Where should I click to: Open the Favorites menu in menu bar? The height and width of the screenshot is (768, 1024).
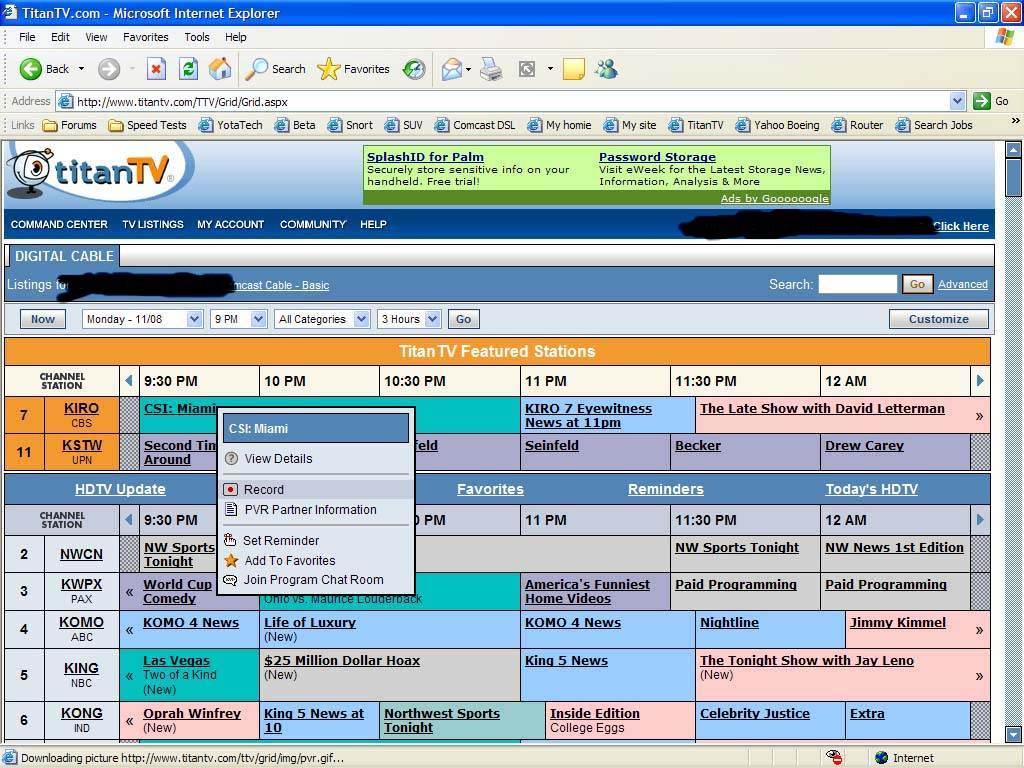click(x=146, y=37)
